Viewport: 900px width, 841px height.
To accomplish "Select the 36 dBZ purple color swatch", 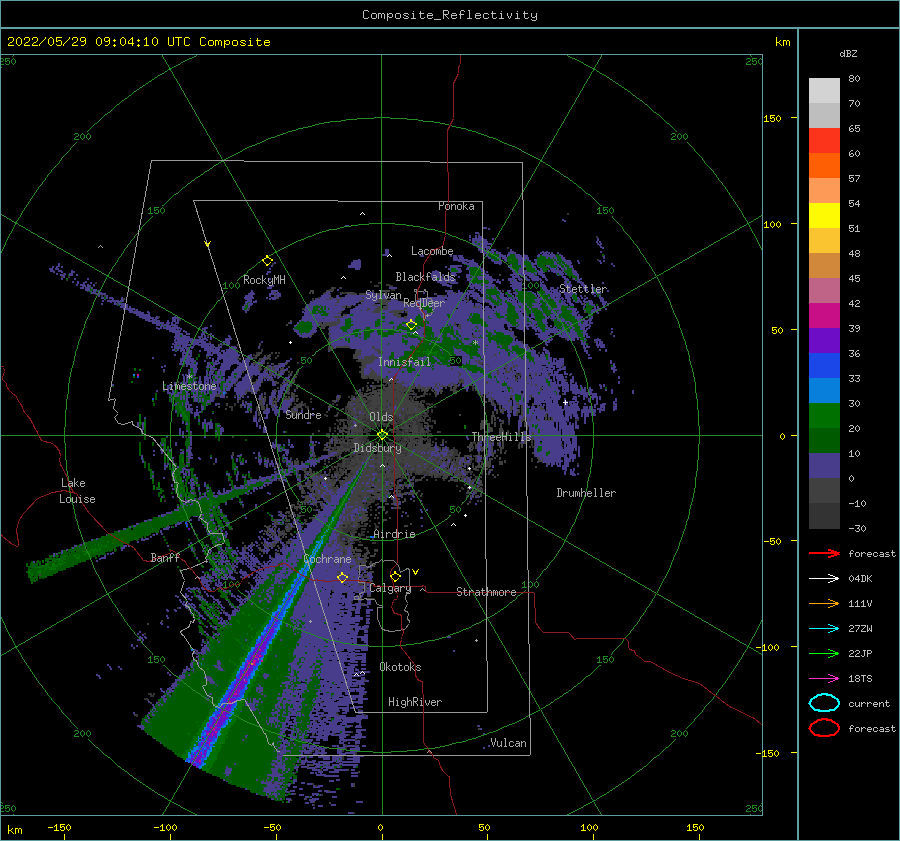I will [824, 340].
